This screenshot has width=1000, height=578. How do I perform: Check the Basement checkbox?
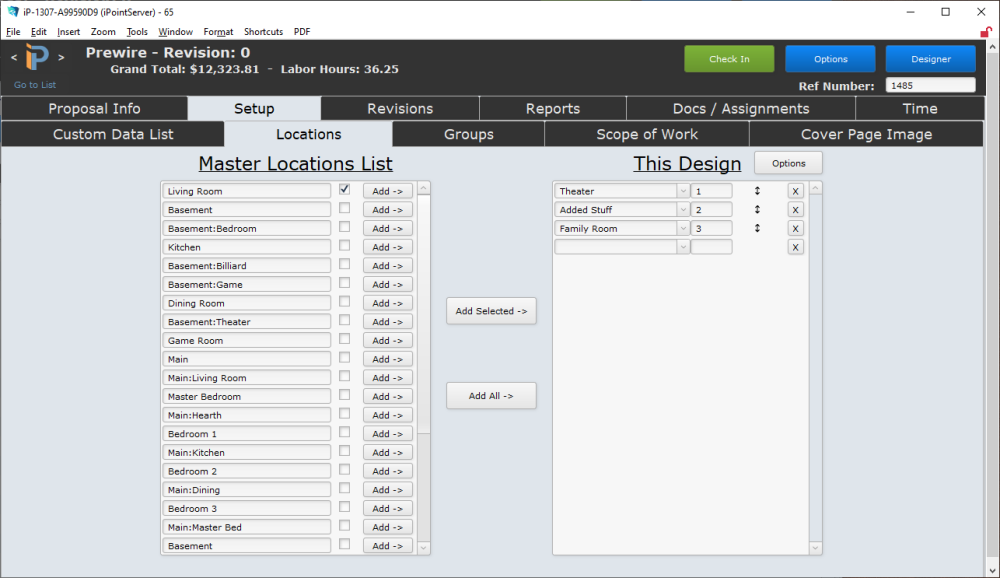[344, 209]
